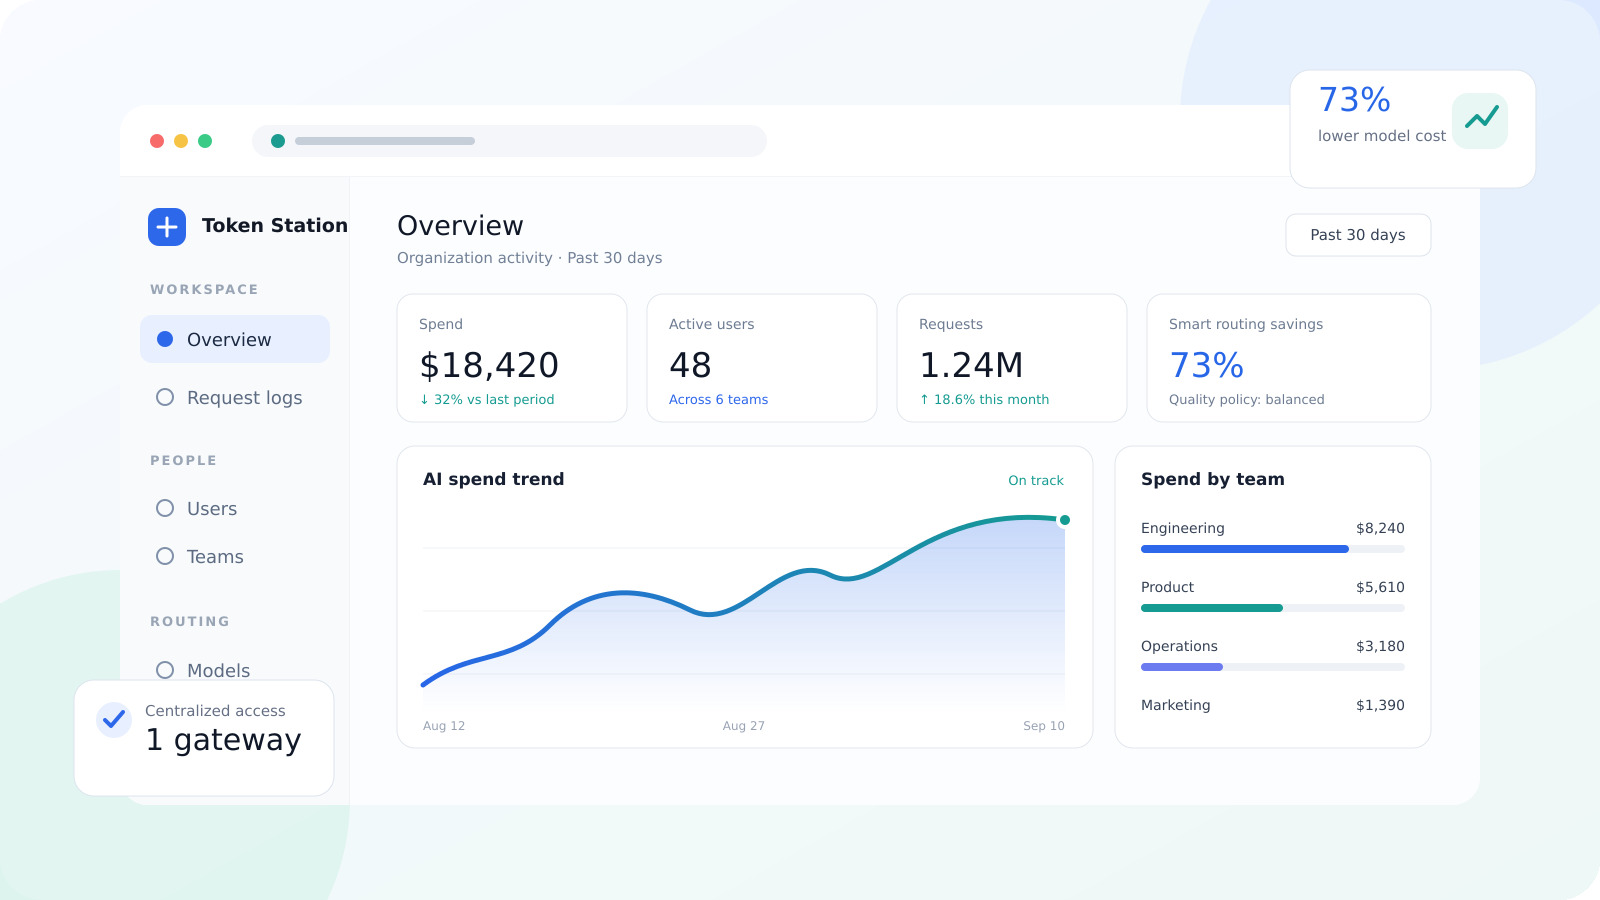Image resolution: width=1600 pixels, height=900 pixels.
Task: Click the yellow window dot
Action: (181, 141)
